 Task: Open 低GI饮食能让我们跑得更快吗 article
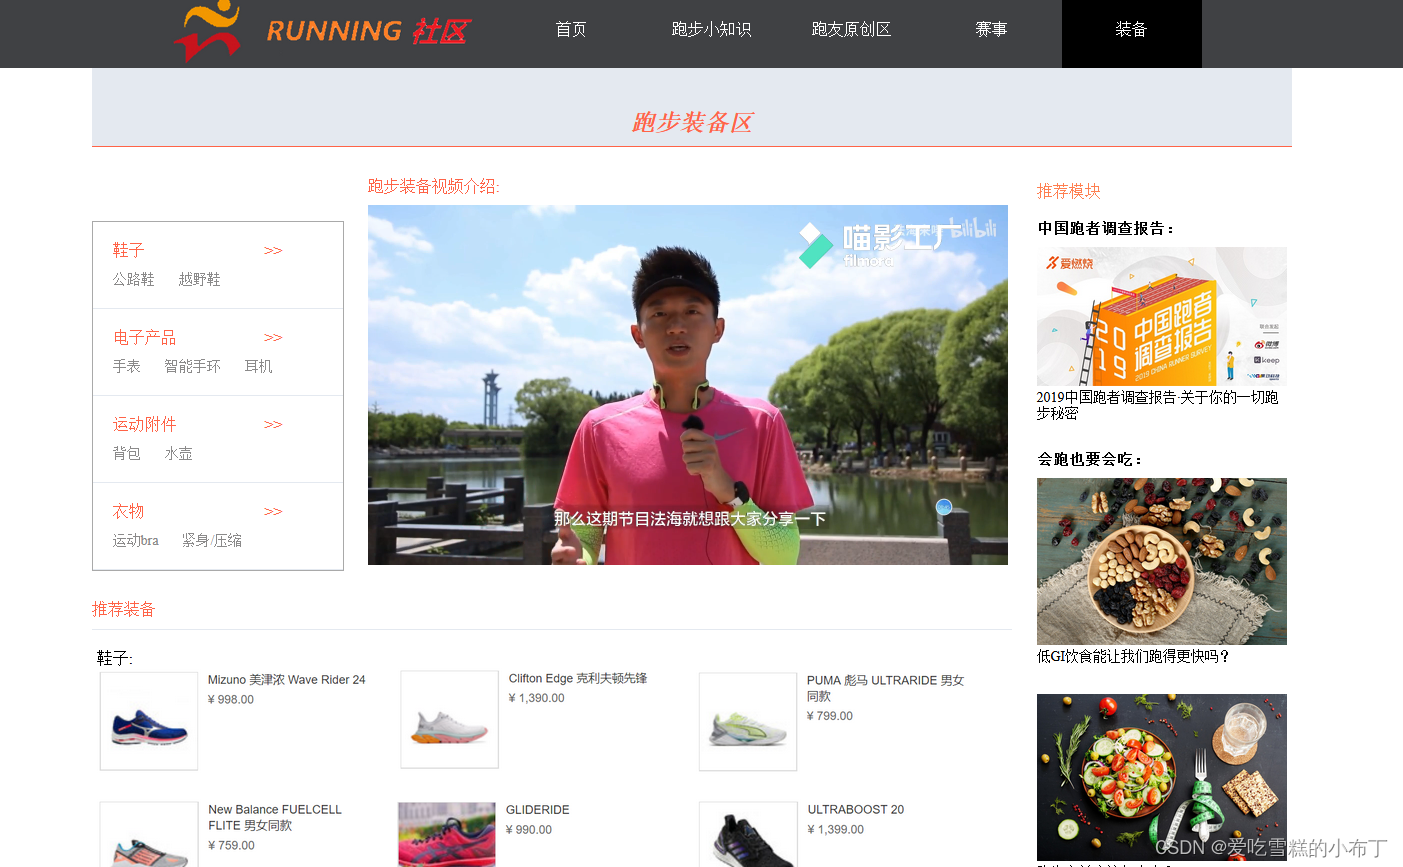click(1133, 656)
